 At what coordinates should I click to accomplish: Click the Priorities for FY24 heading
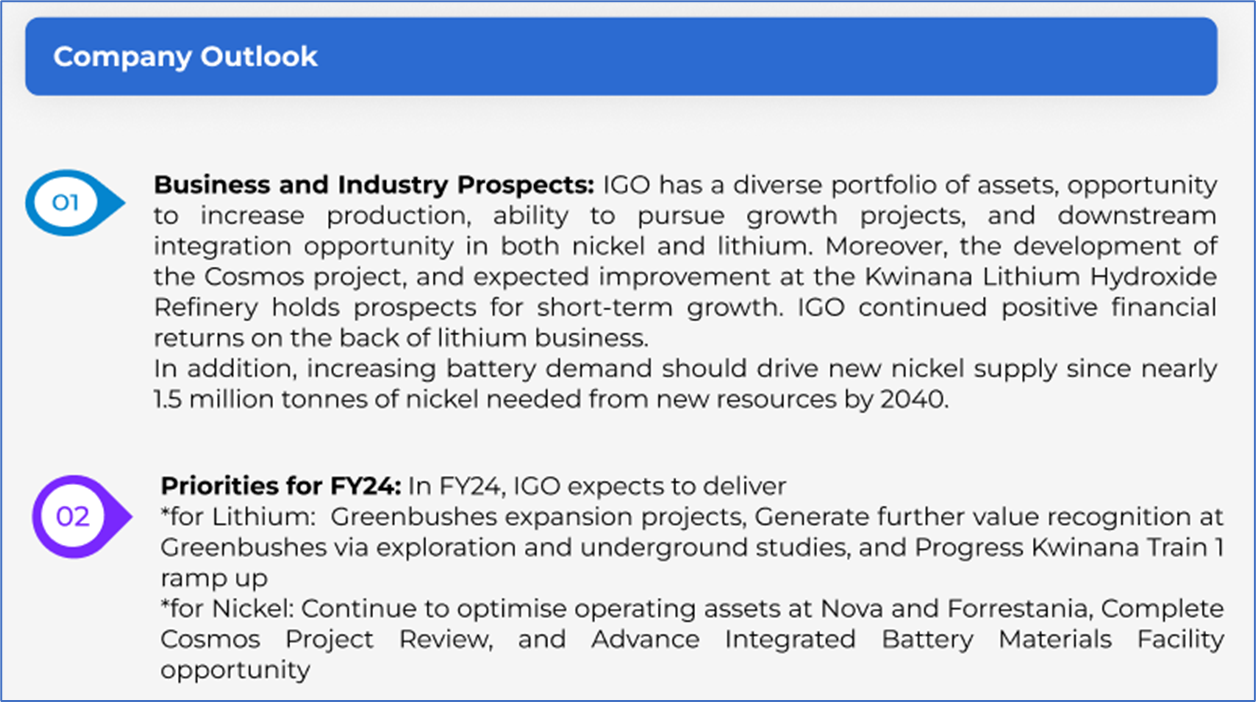pos(281,487)
